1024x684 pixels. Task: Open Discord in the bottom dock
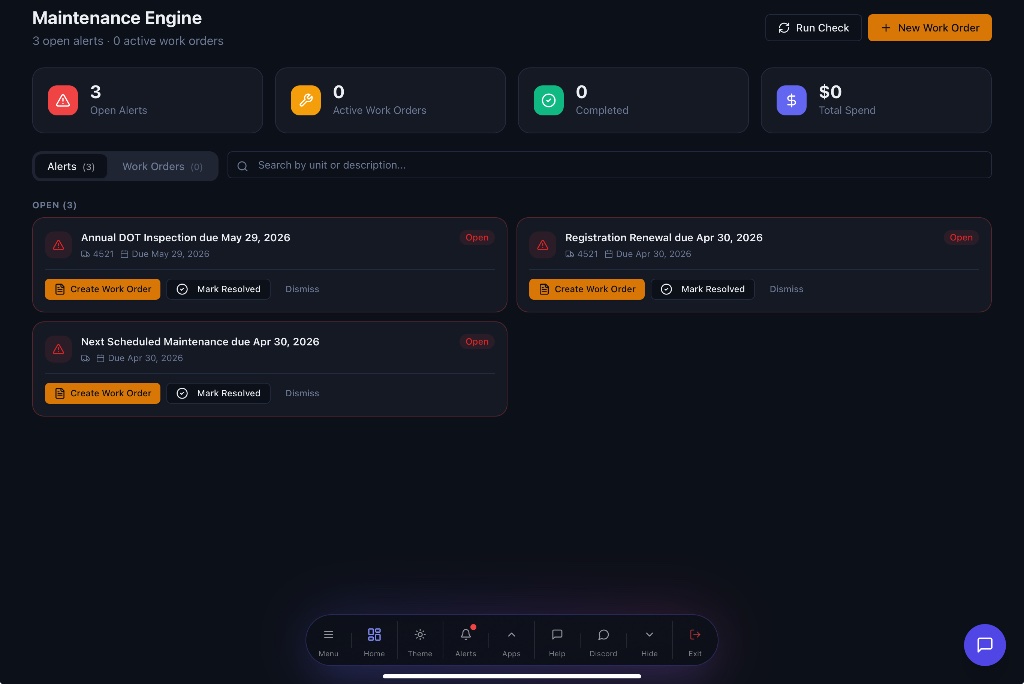pos(603,641)
